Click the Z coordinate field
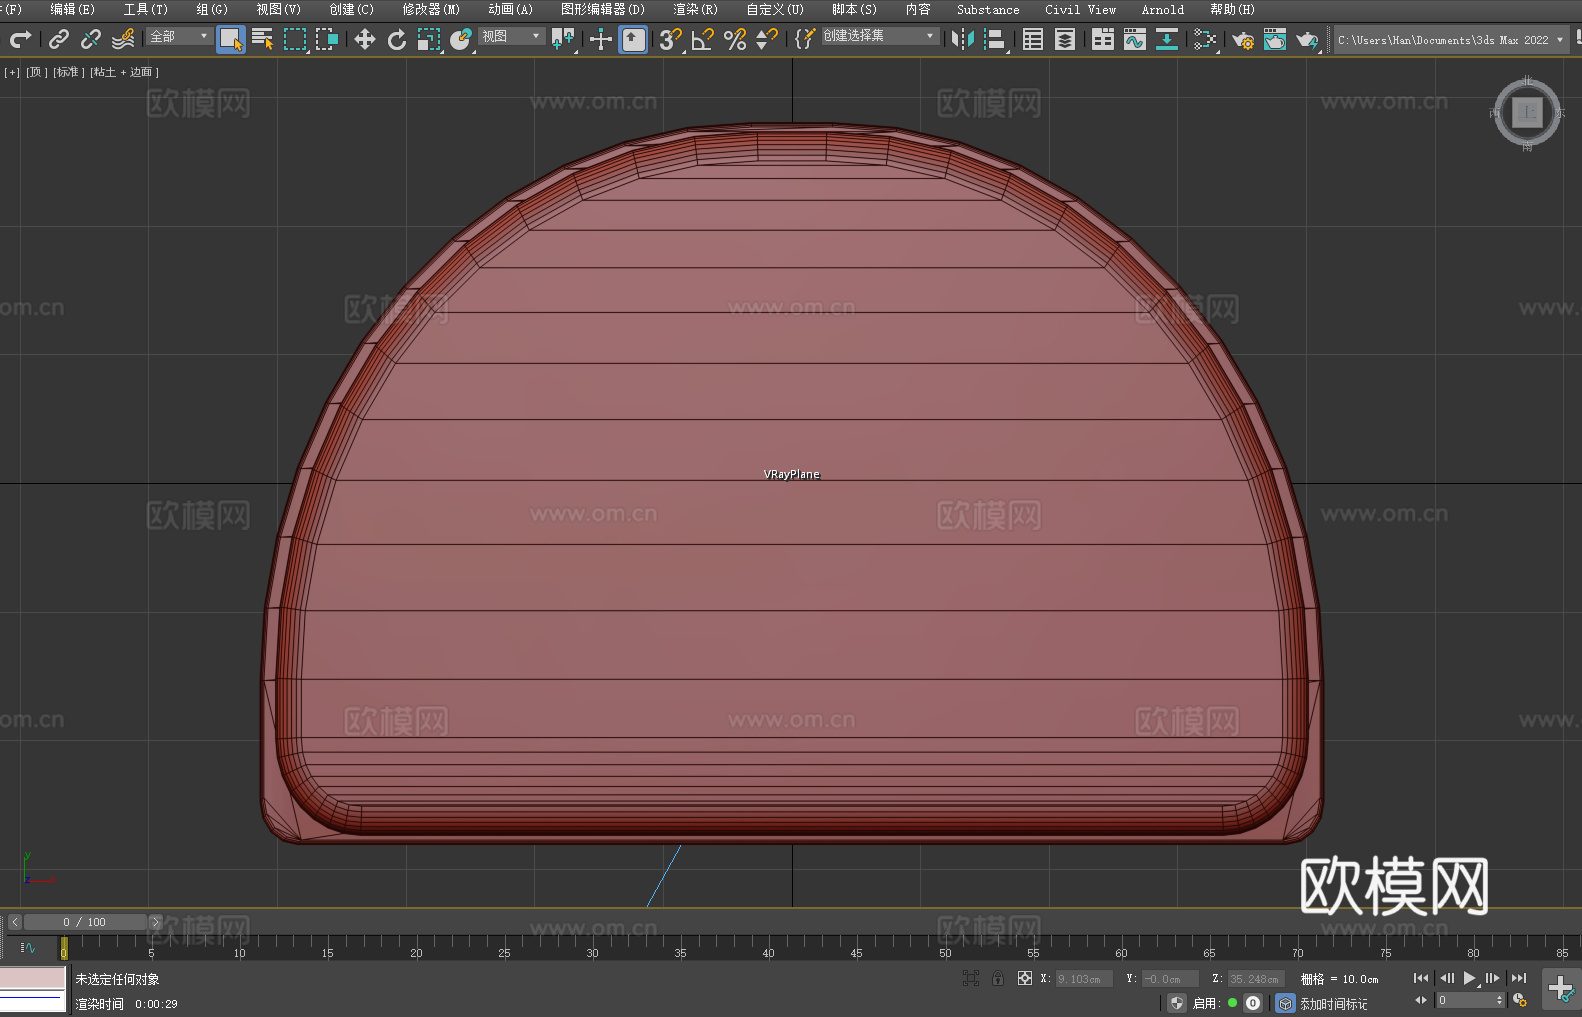Image resolution: width=1582 pixels, height=1017 pixels. coord(1256,979)
